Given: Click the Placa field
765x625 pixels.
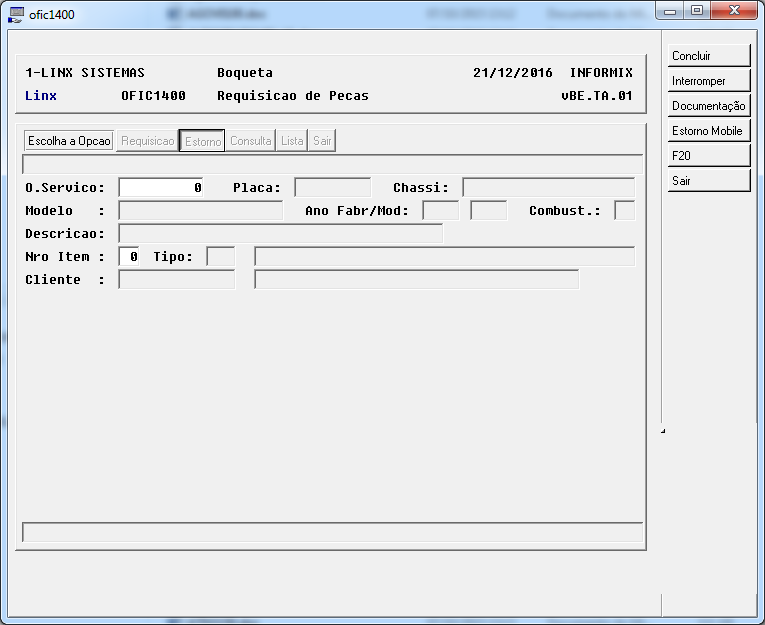Looking at the screenshot, I should pyautogui.click(x=333, y=187).
